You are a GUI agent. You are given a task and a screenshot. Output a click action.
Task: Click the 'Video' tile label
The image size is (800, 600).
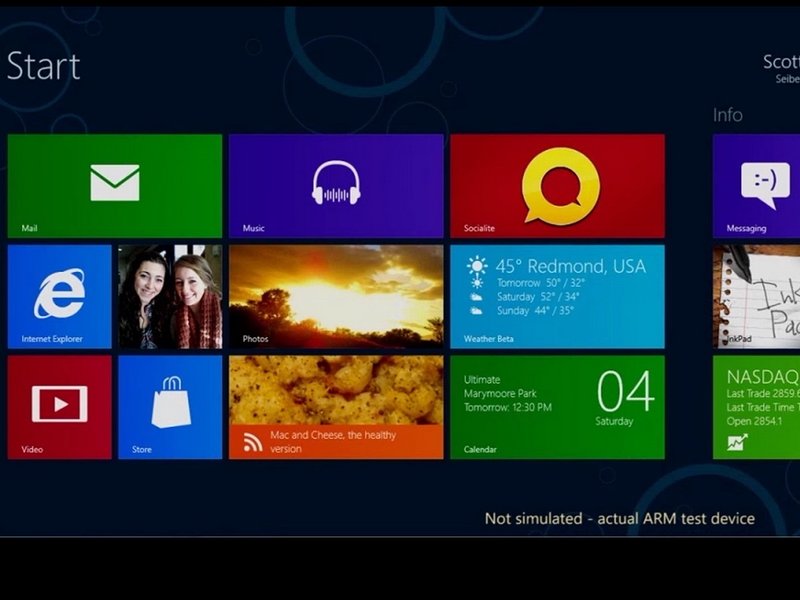[x=32, y=449]
